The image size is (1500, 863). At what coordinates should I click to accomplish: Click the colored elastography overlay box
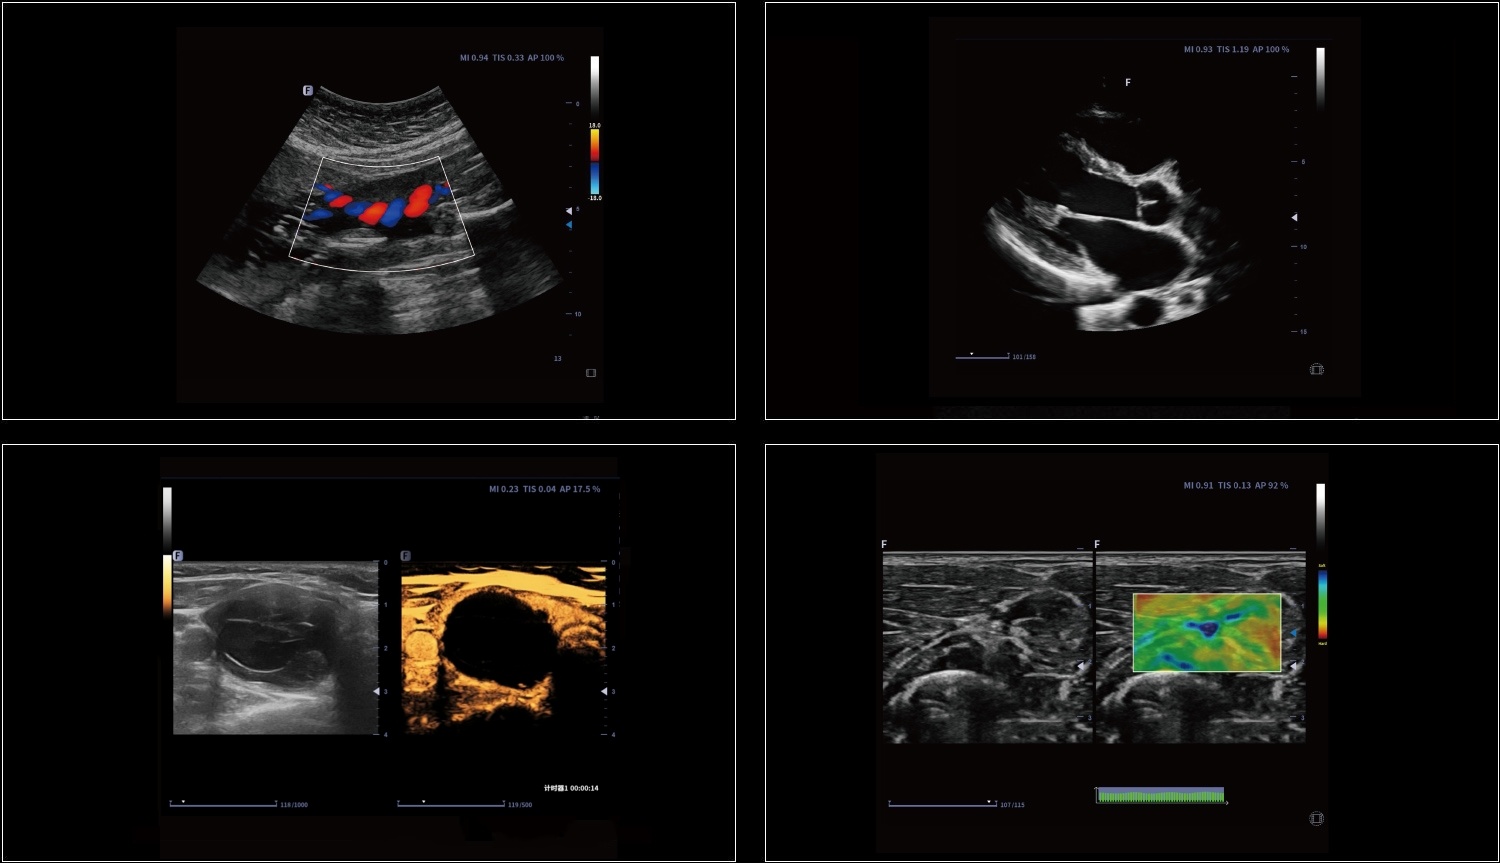1206,632
